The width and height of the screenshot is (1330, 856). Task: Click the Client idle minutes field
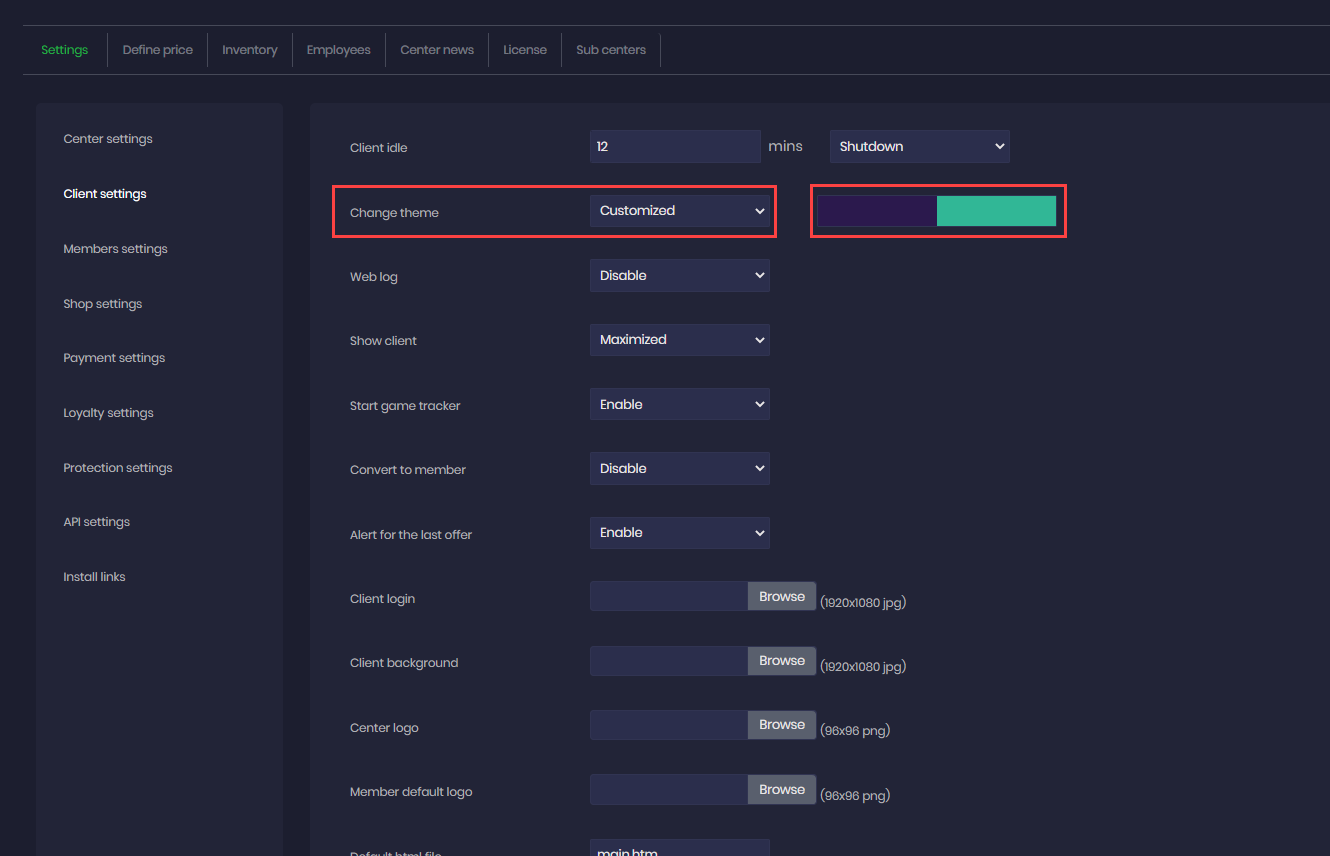(x=675, y=146)
